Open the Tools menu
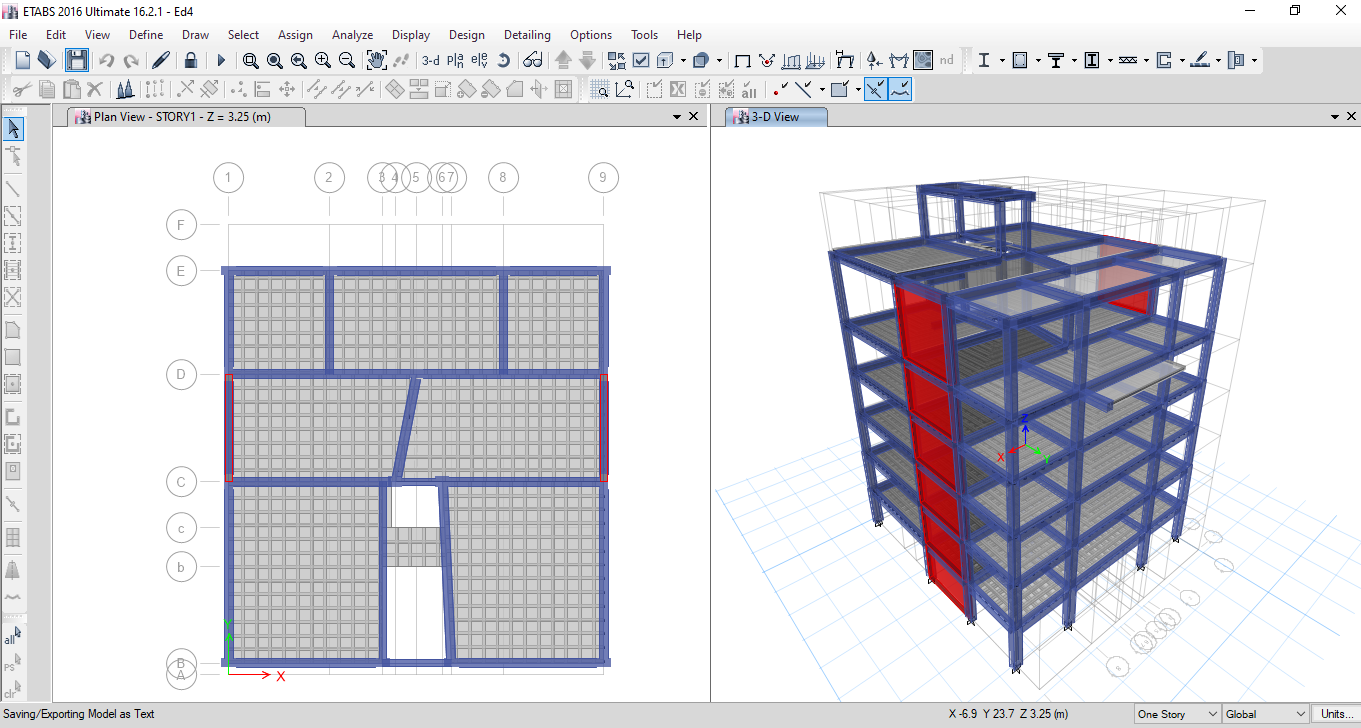Viewport: 1361px width, 728px height. (645, 34)
